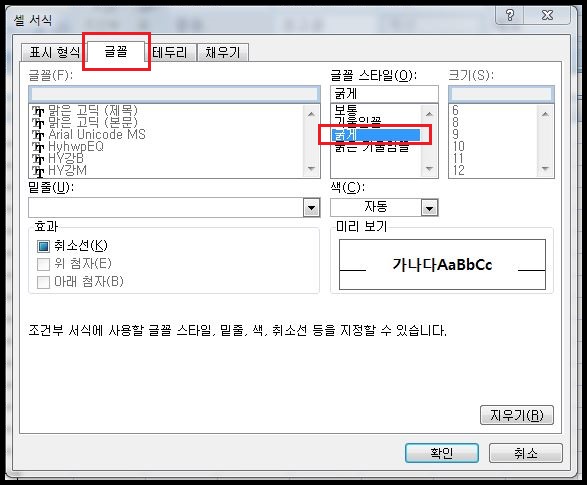The width and height of the screenshot is (587, 485).
Task: Select font size 12
Action: (458, 170)
